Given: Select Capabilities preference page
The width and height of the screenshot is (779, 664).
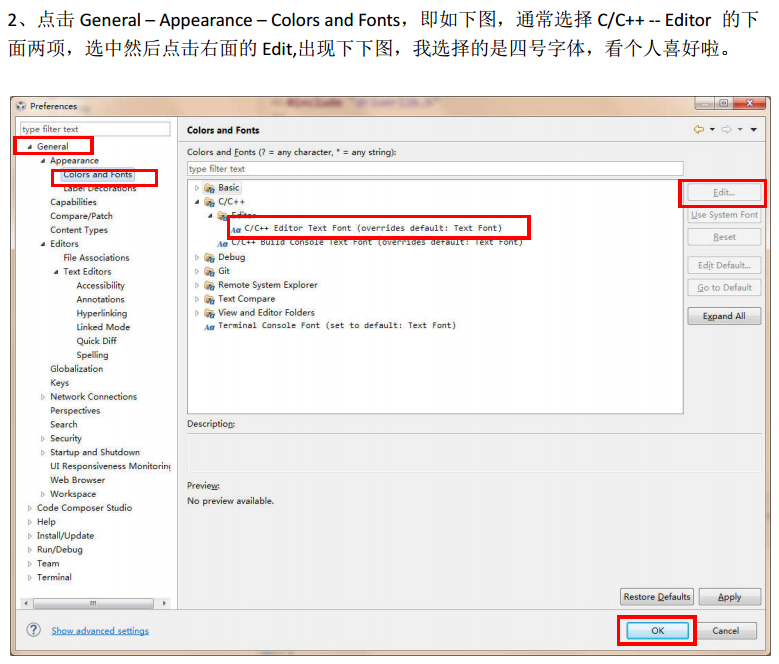Looking at the screenshot, I should (x=73, y=202).
